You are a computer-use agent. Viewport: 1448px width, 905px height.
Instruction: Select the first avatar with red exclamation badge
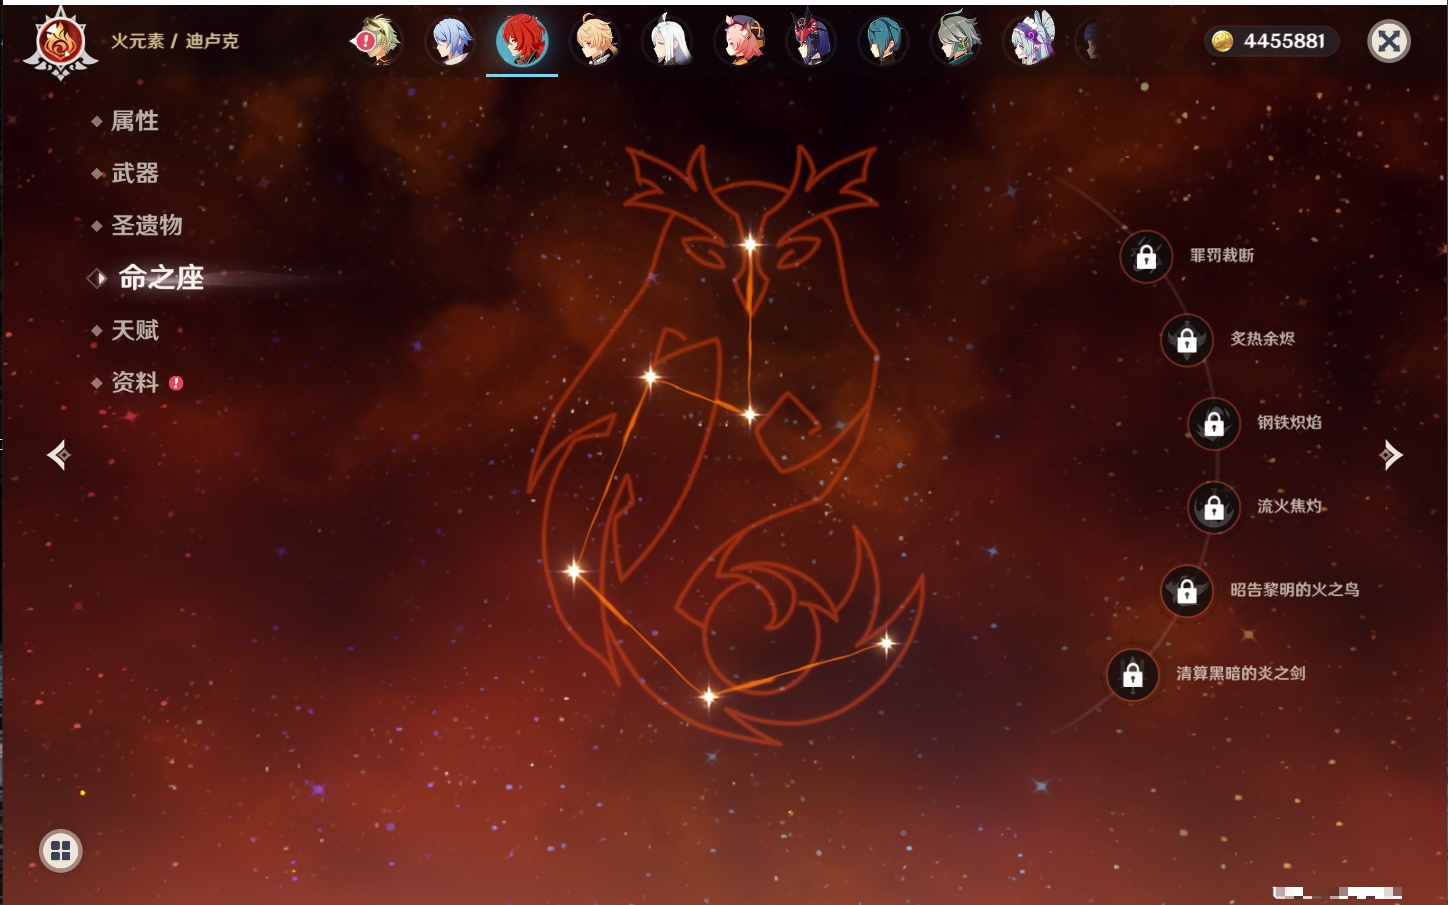click(378, 41)
